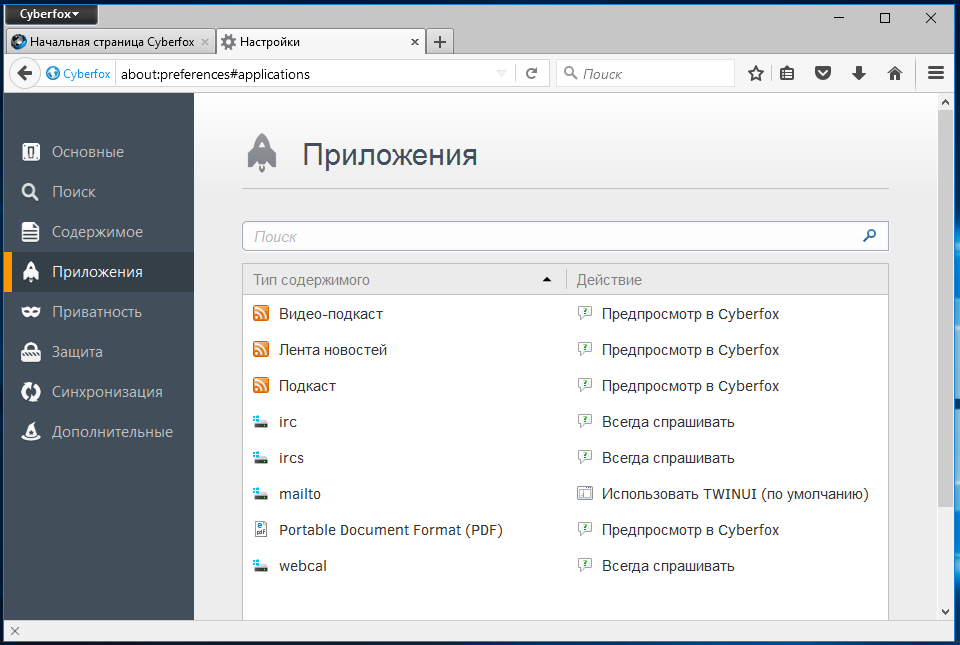Click the PDF file type icon
This screenshot has height=645, width=960.
[261, 529]
